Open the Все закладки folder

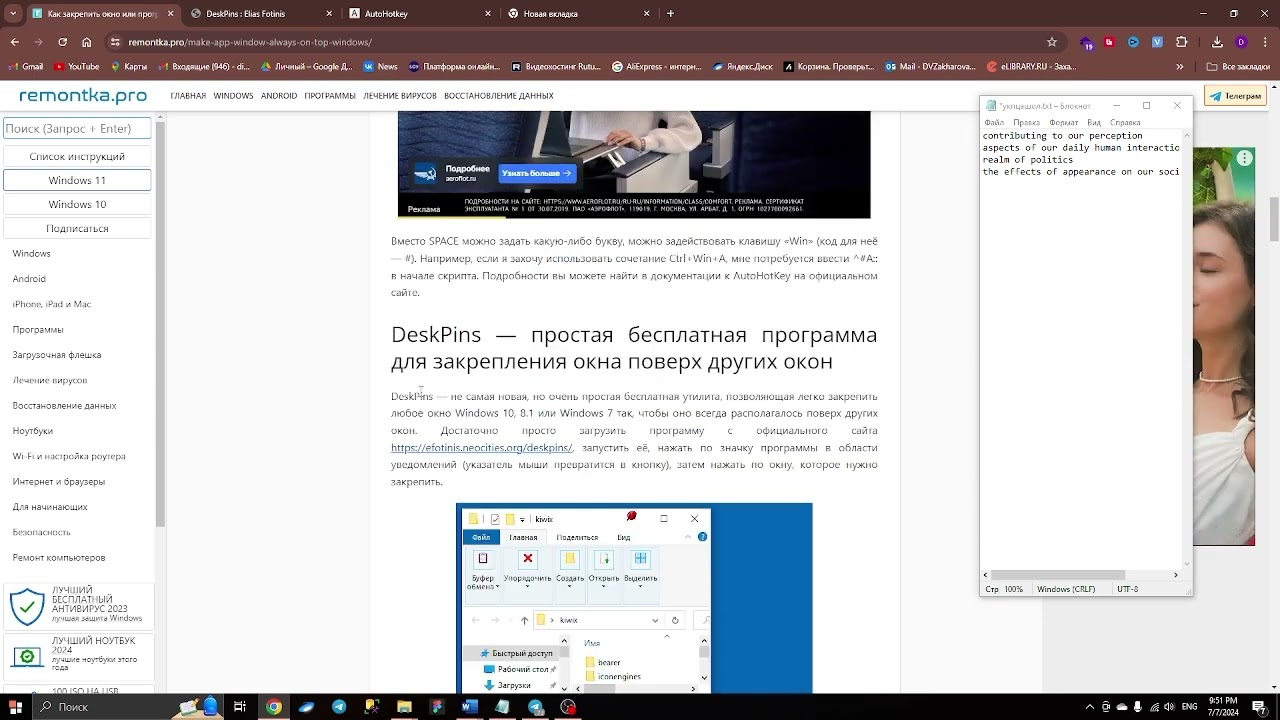pyautogui.click(x=1238, y=67)
